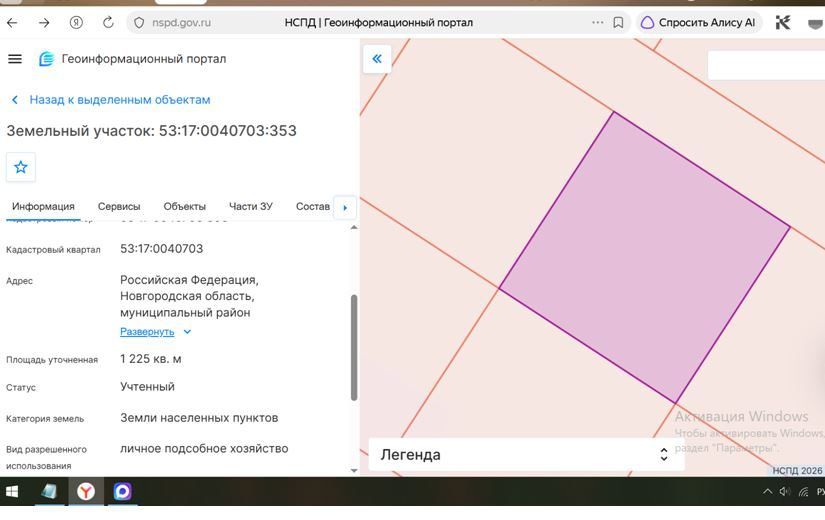Open the purple app icon in the taskbar
Image resolution: width=825 pixels, height=520 pixels.
(x=123, y=492)
